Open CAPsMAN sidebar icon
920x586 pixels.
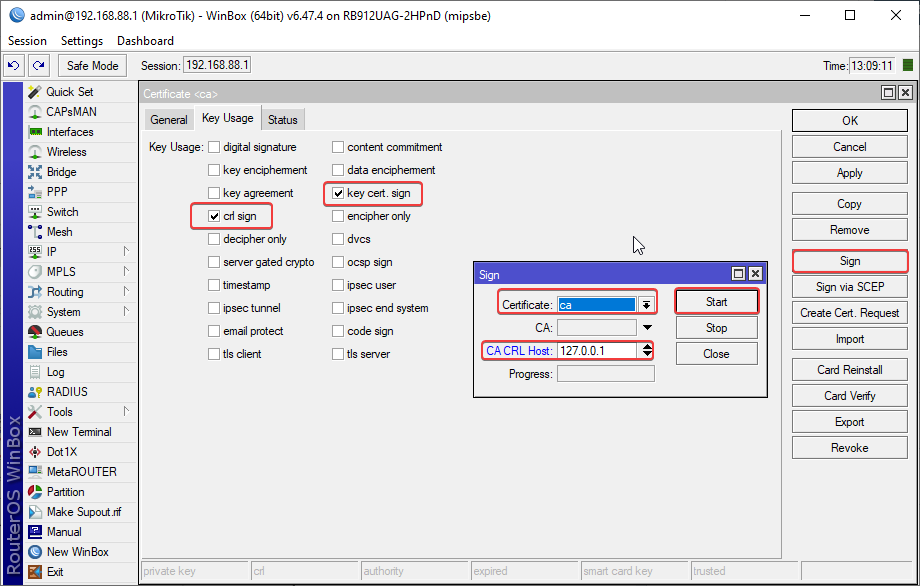tap(35, 111)
